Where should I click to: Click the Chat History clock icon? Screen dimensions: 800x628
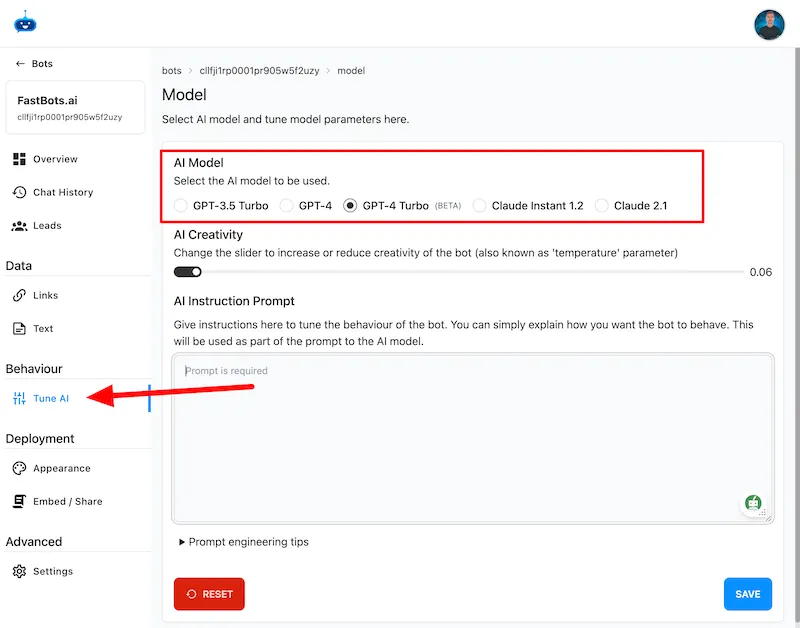(x=19, y=192)
